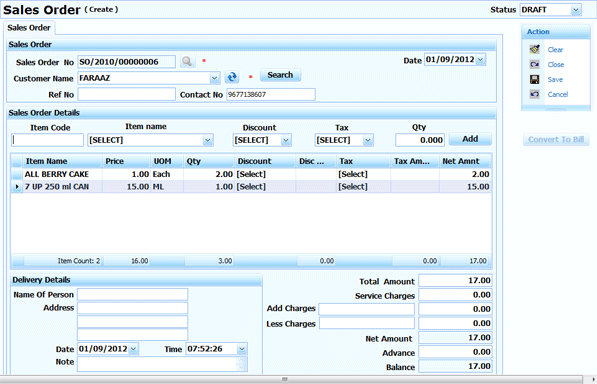
Task: Click the Ref No input field
Action: pyautogui.click(x=126, y=94)
